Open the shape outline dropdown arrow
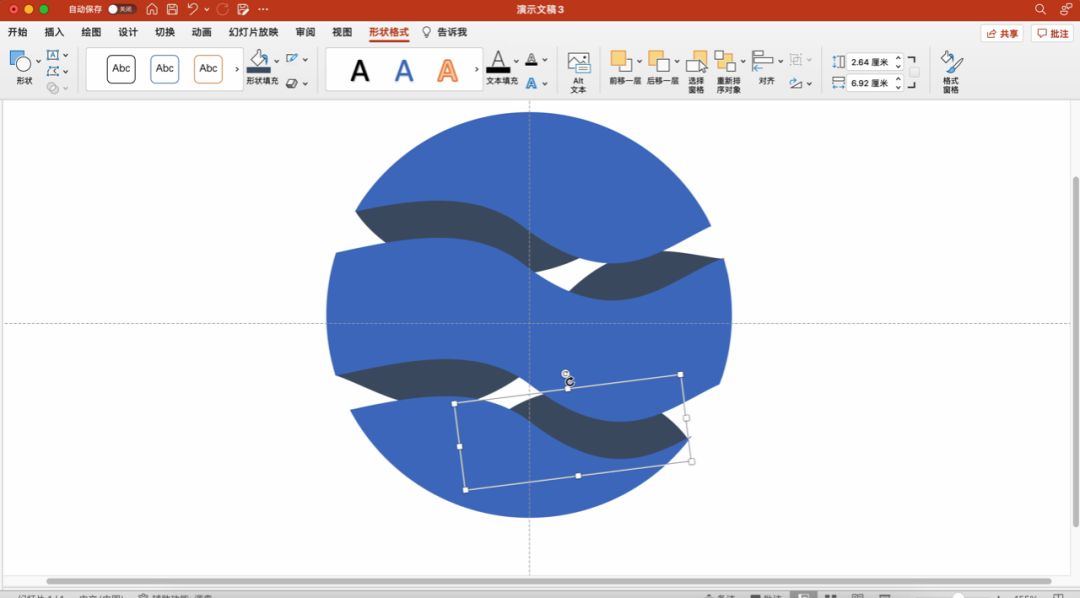 [x=305, y=59]
